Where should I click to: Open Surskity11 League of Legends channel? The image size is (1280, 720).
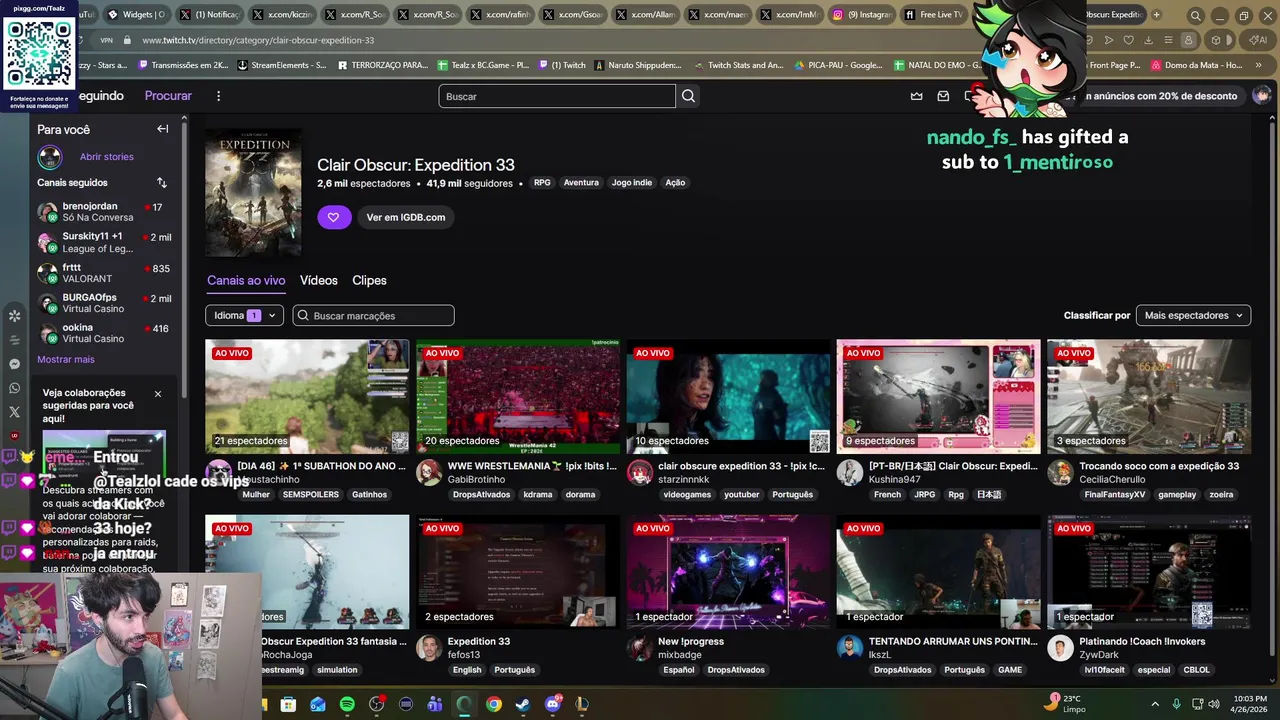[x=104, y=242]
